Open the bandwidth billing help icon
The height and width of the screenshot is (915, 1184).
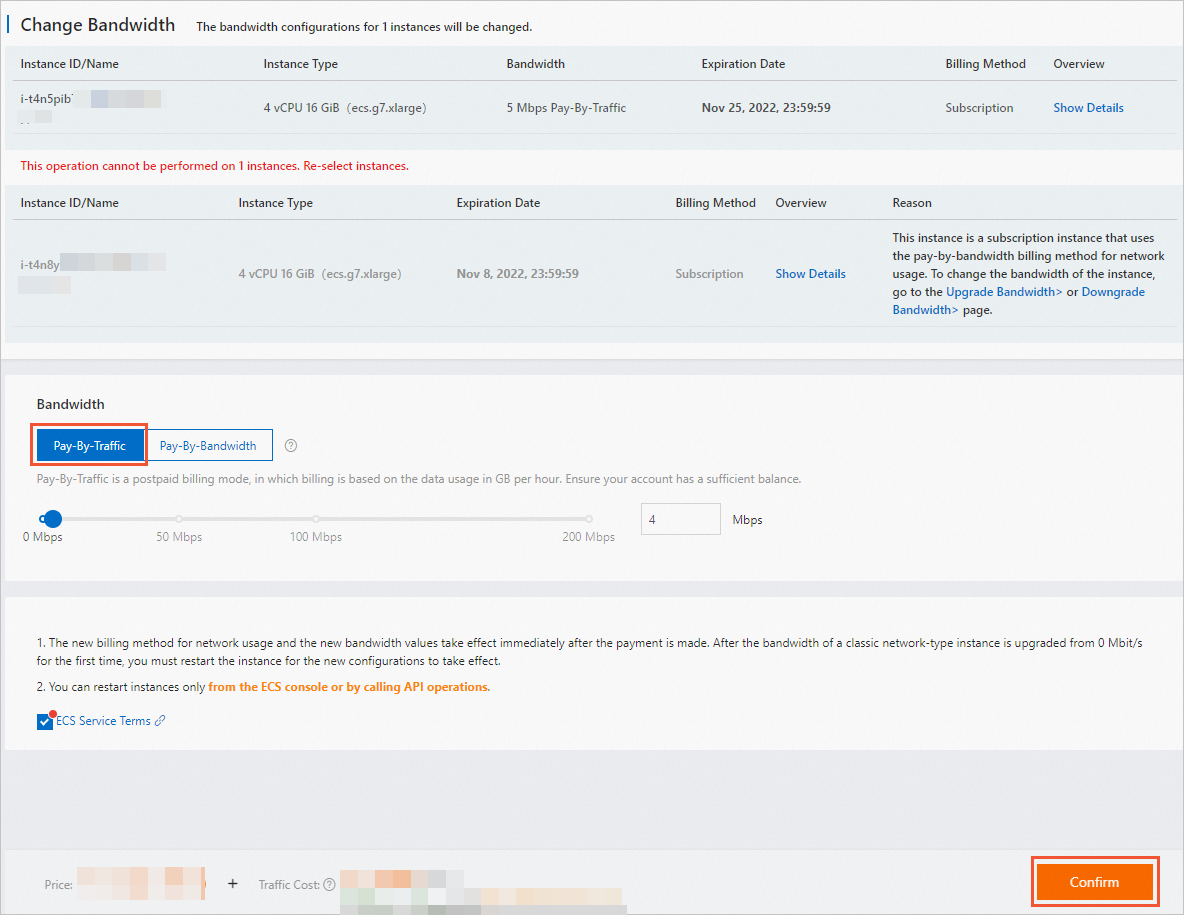pos(291,445)
